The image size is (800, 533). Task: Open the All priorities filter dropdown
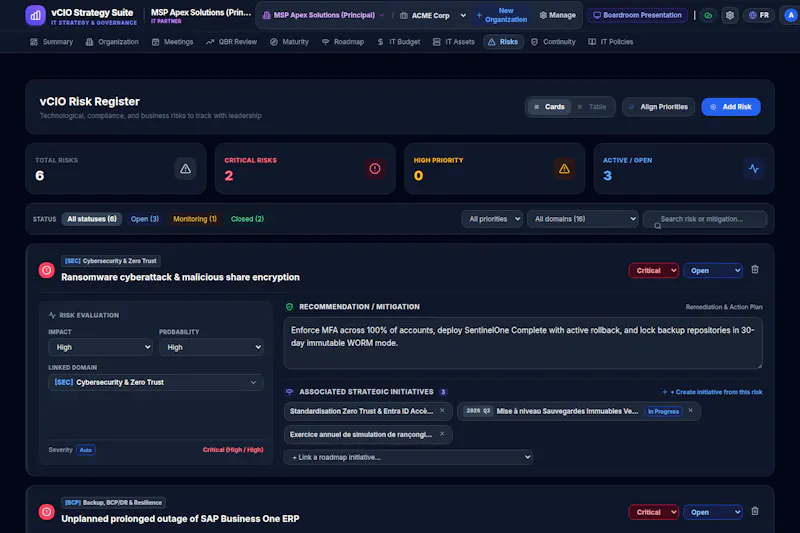click(492, 219)
